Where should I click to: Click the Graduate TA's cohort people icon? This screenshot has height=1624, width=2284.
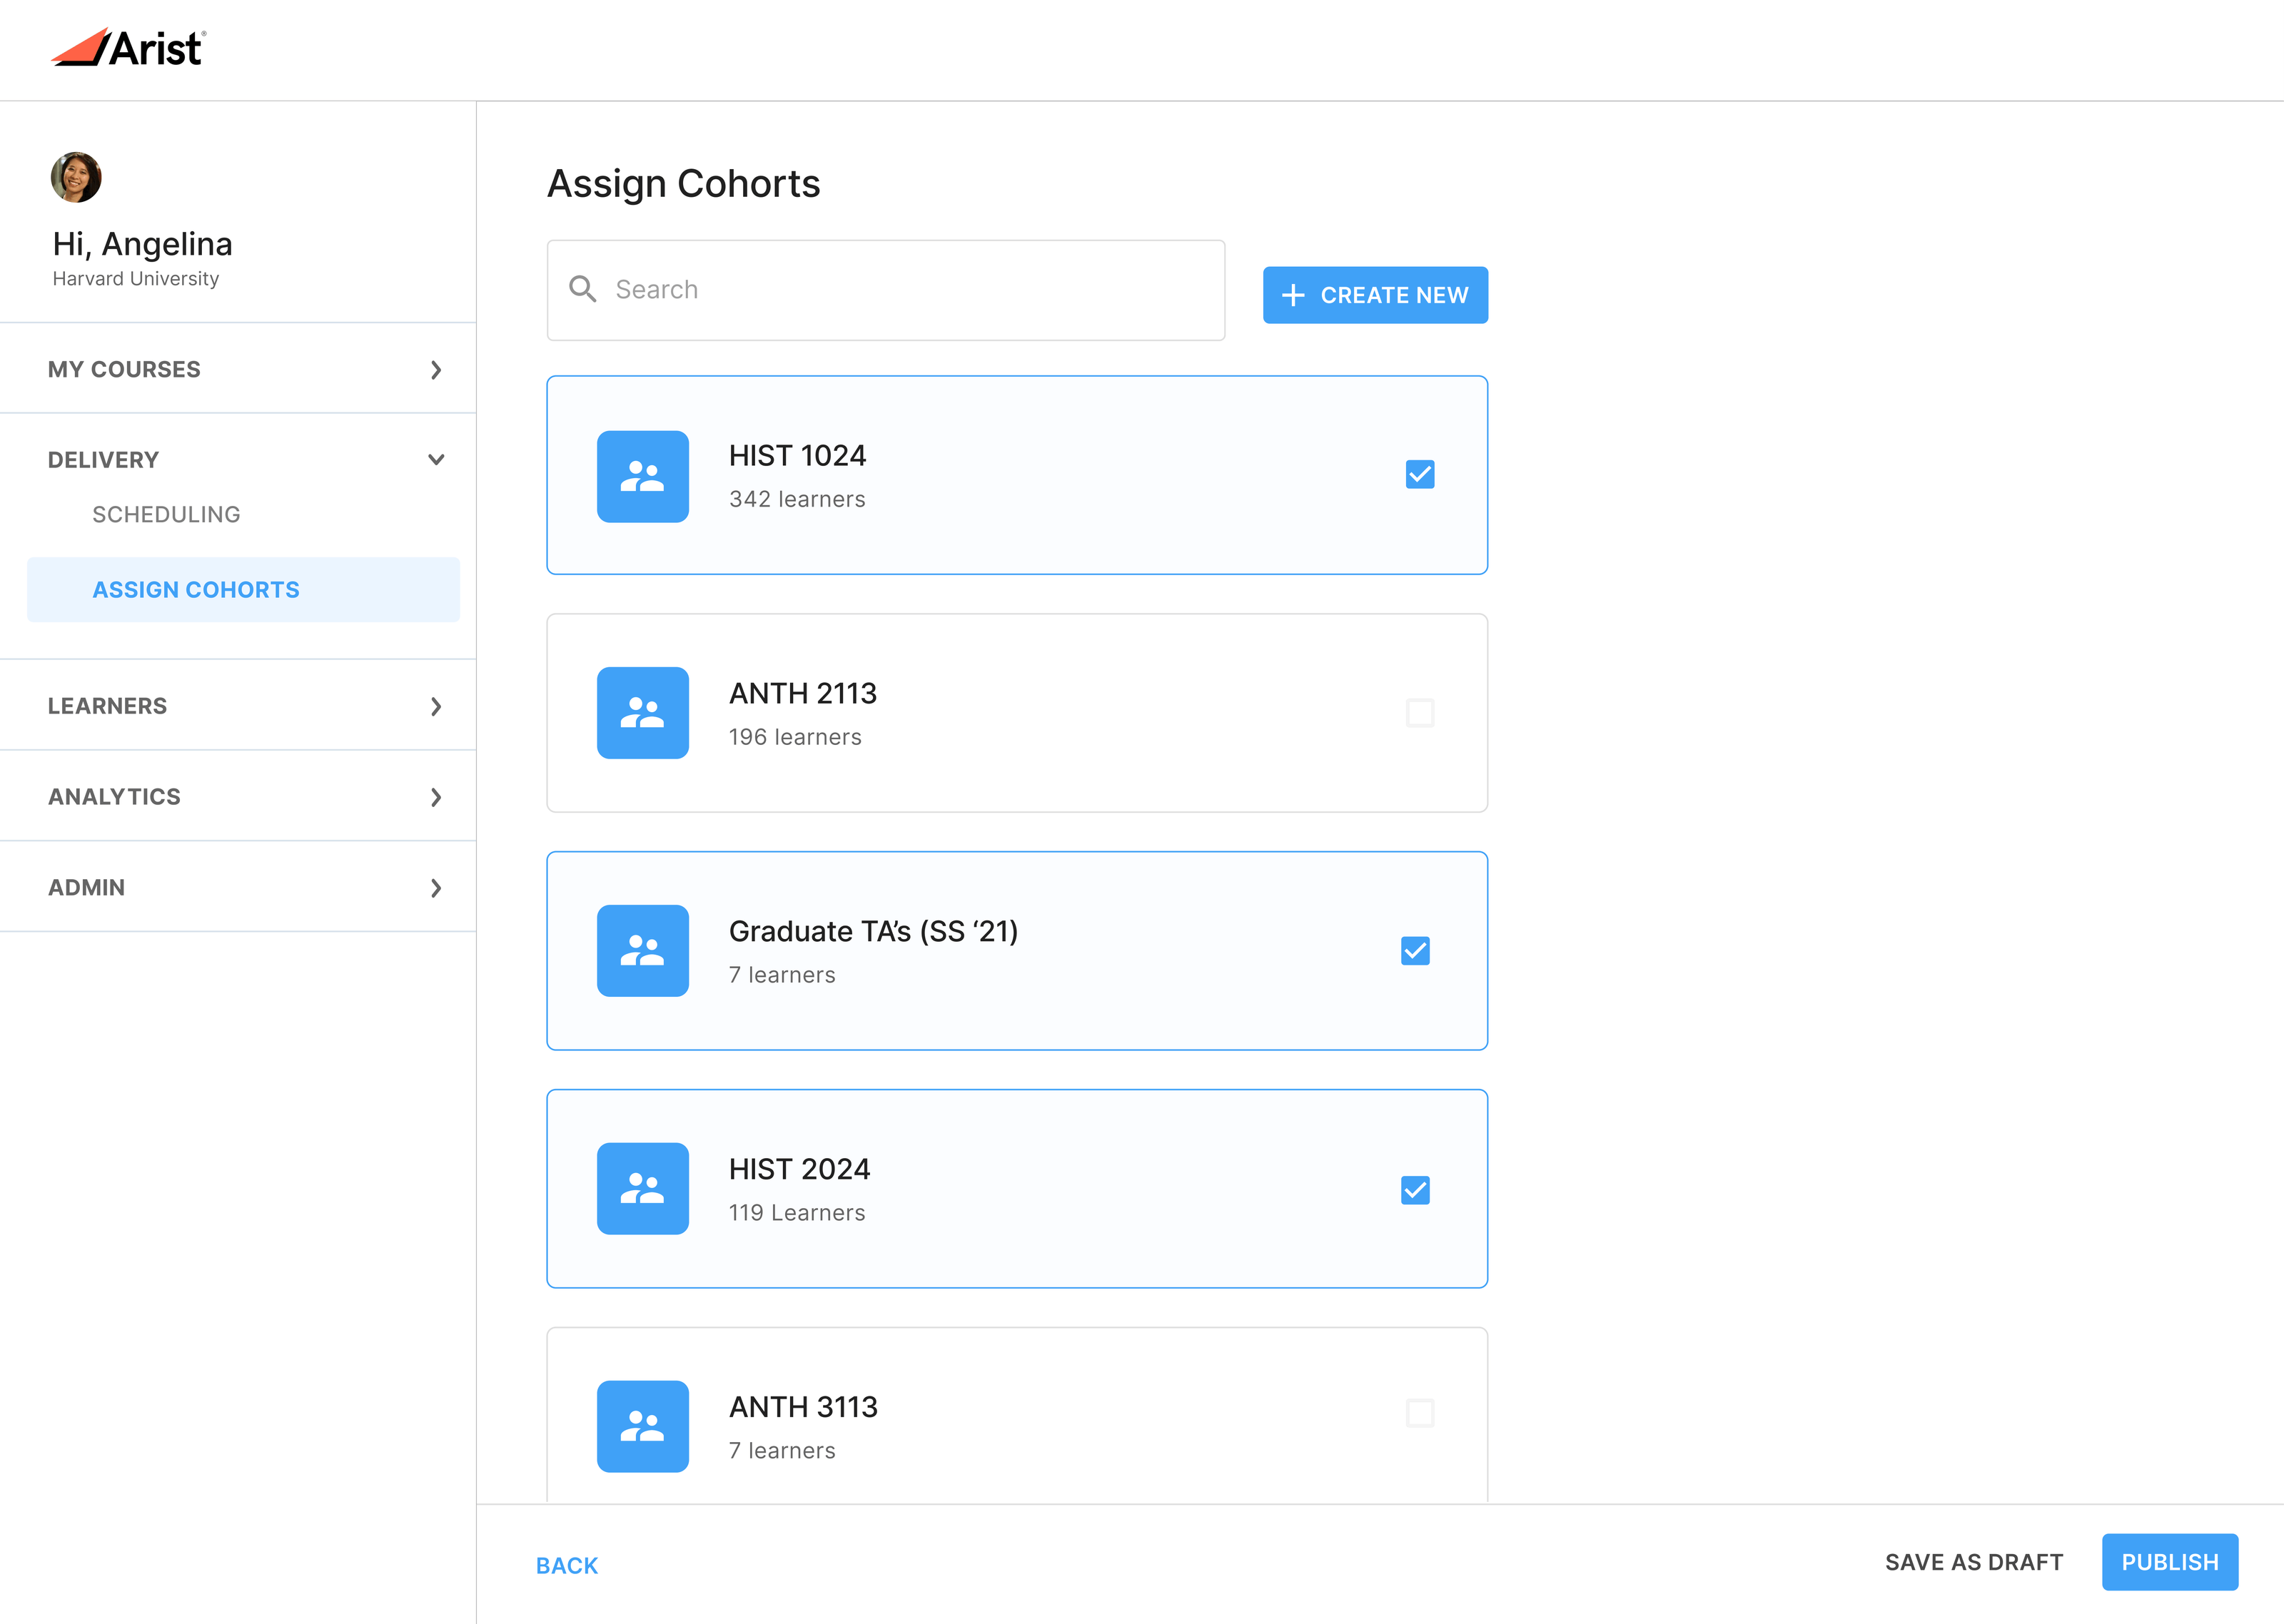642,951
